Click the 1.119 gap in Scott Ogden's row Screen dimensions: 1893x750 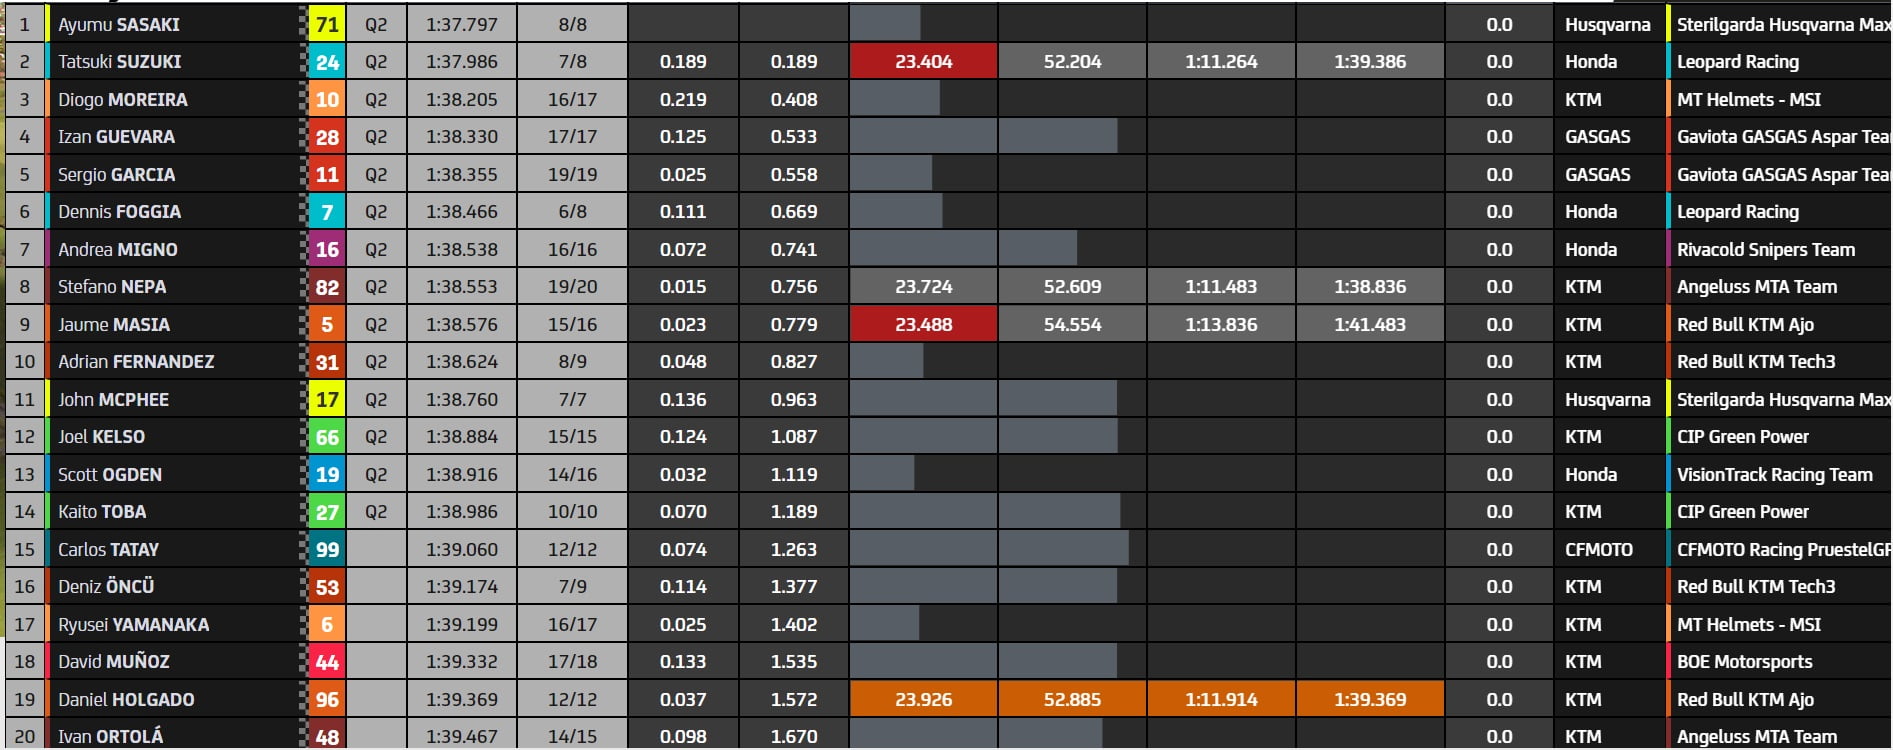click(793, 475)
